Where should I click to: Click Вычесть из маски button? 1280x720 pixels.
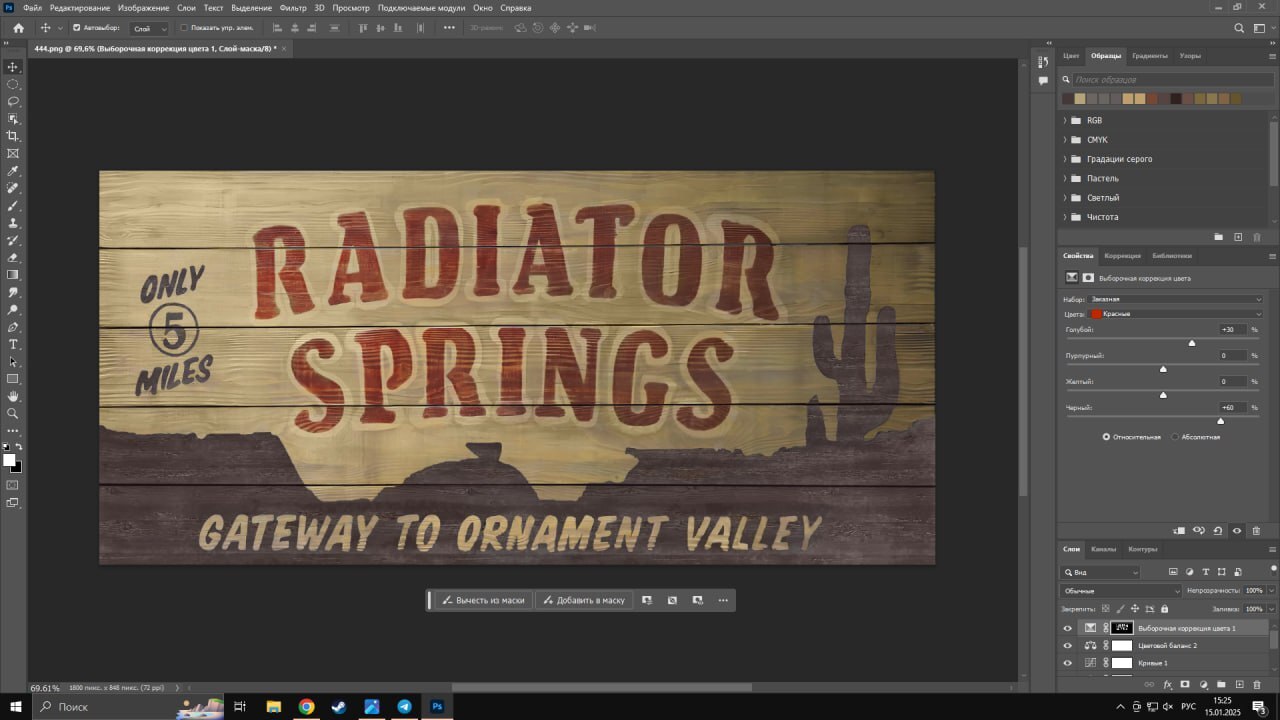(484, 600)
